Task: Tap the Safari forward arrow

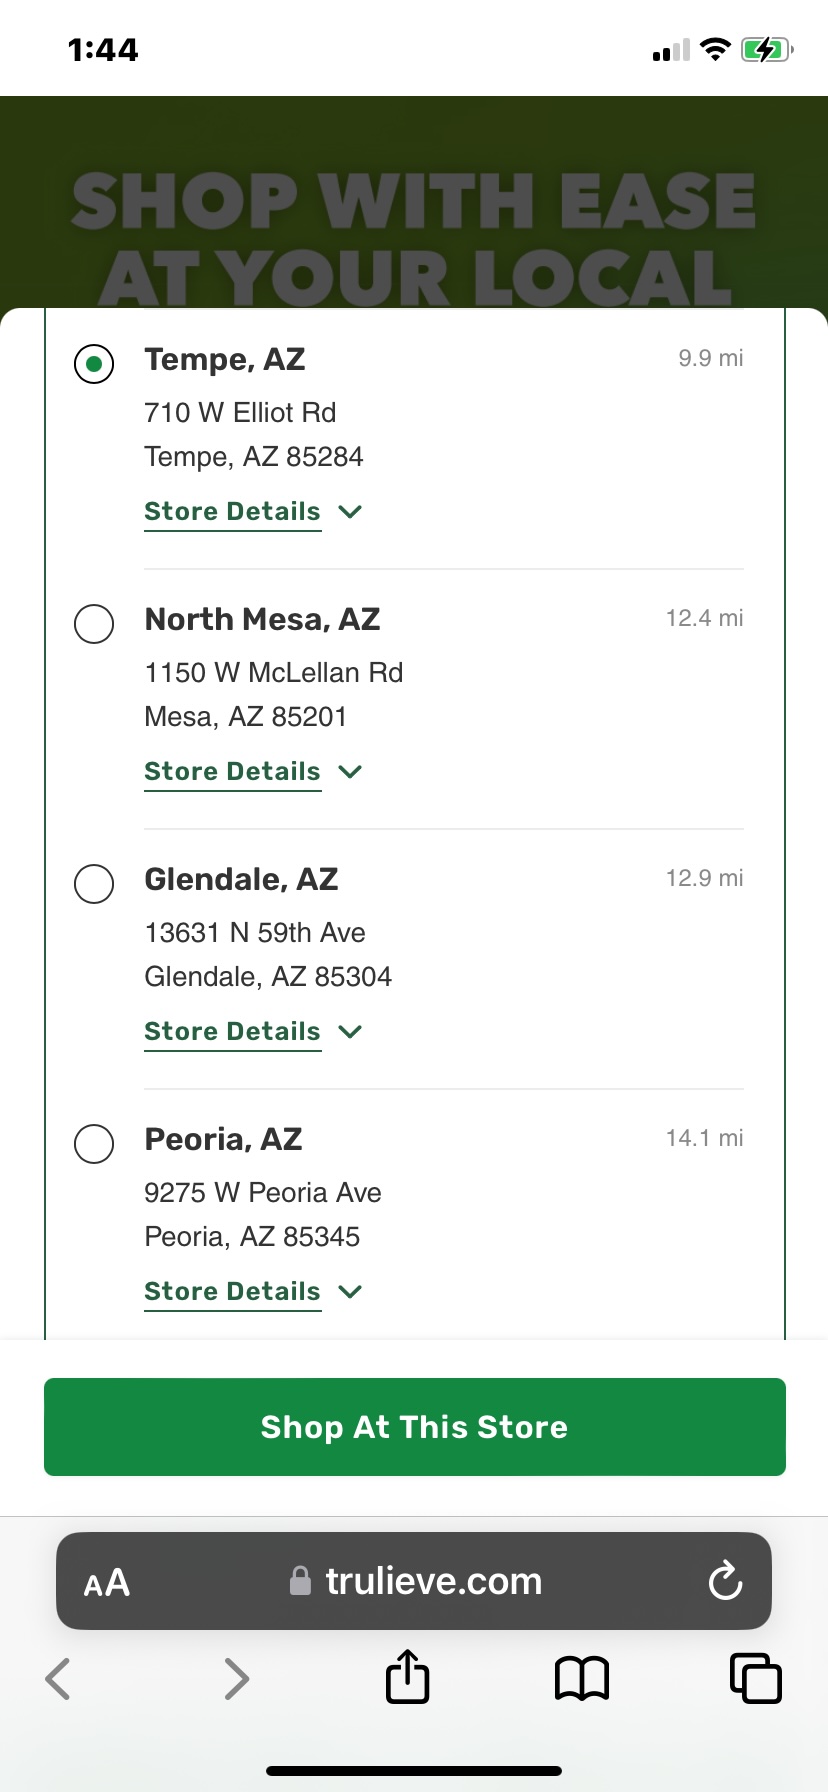Action: click(236, 1678)
